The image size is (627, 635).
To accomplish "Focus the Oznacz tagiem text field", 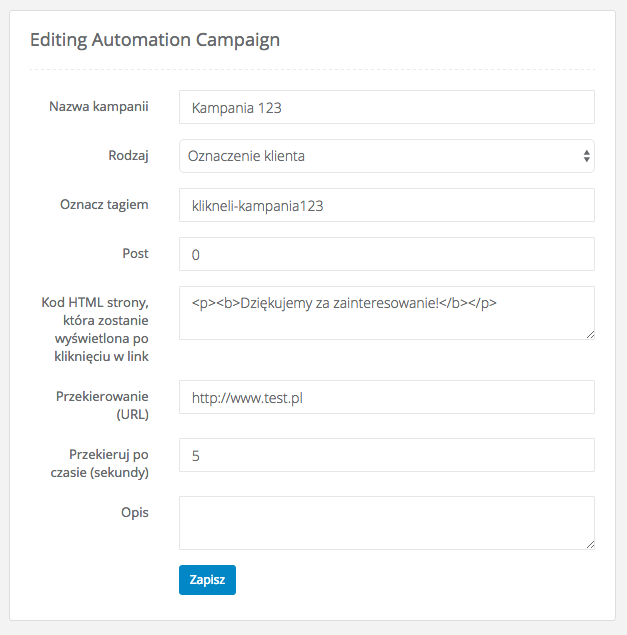I will (387, 205).
